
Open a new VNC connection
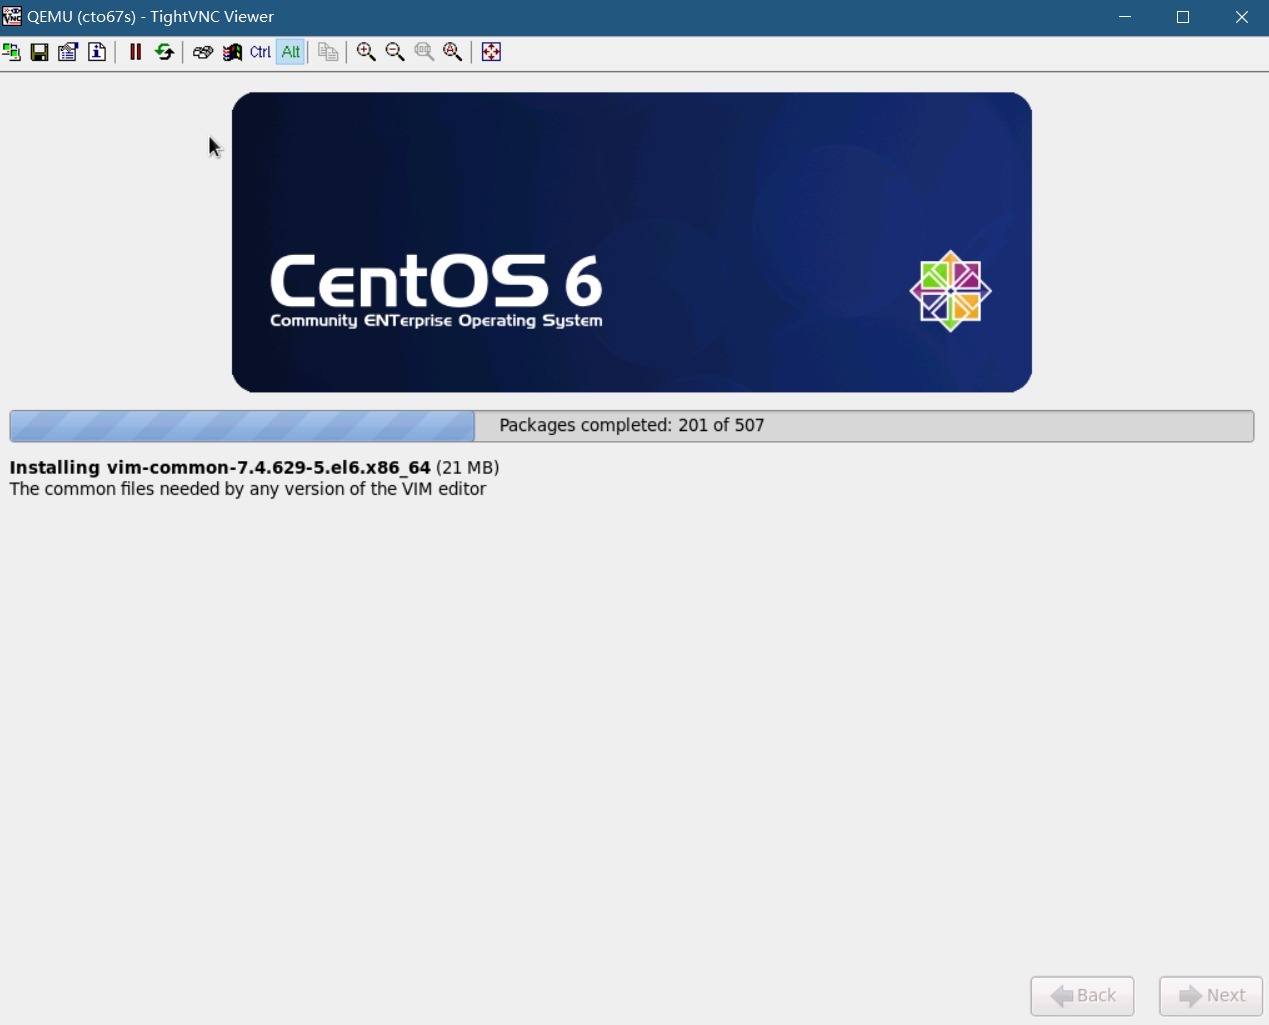pos(11,52)
